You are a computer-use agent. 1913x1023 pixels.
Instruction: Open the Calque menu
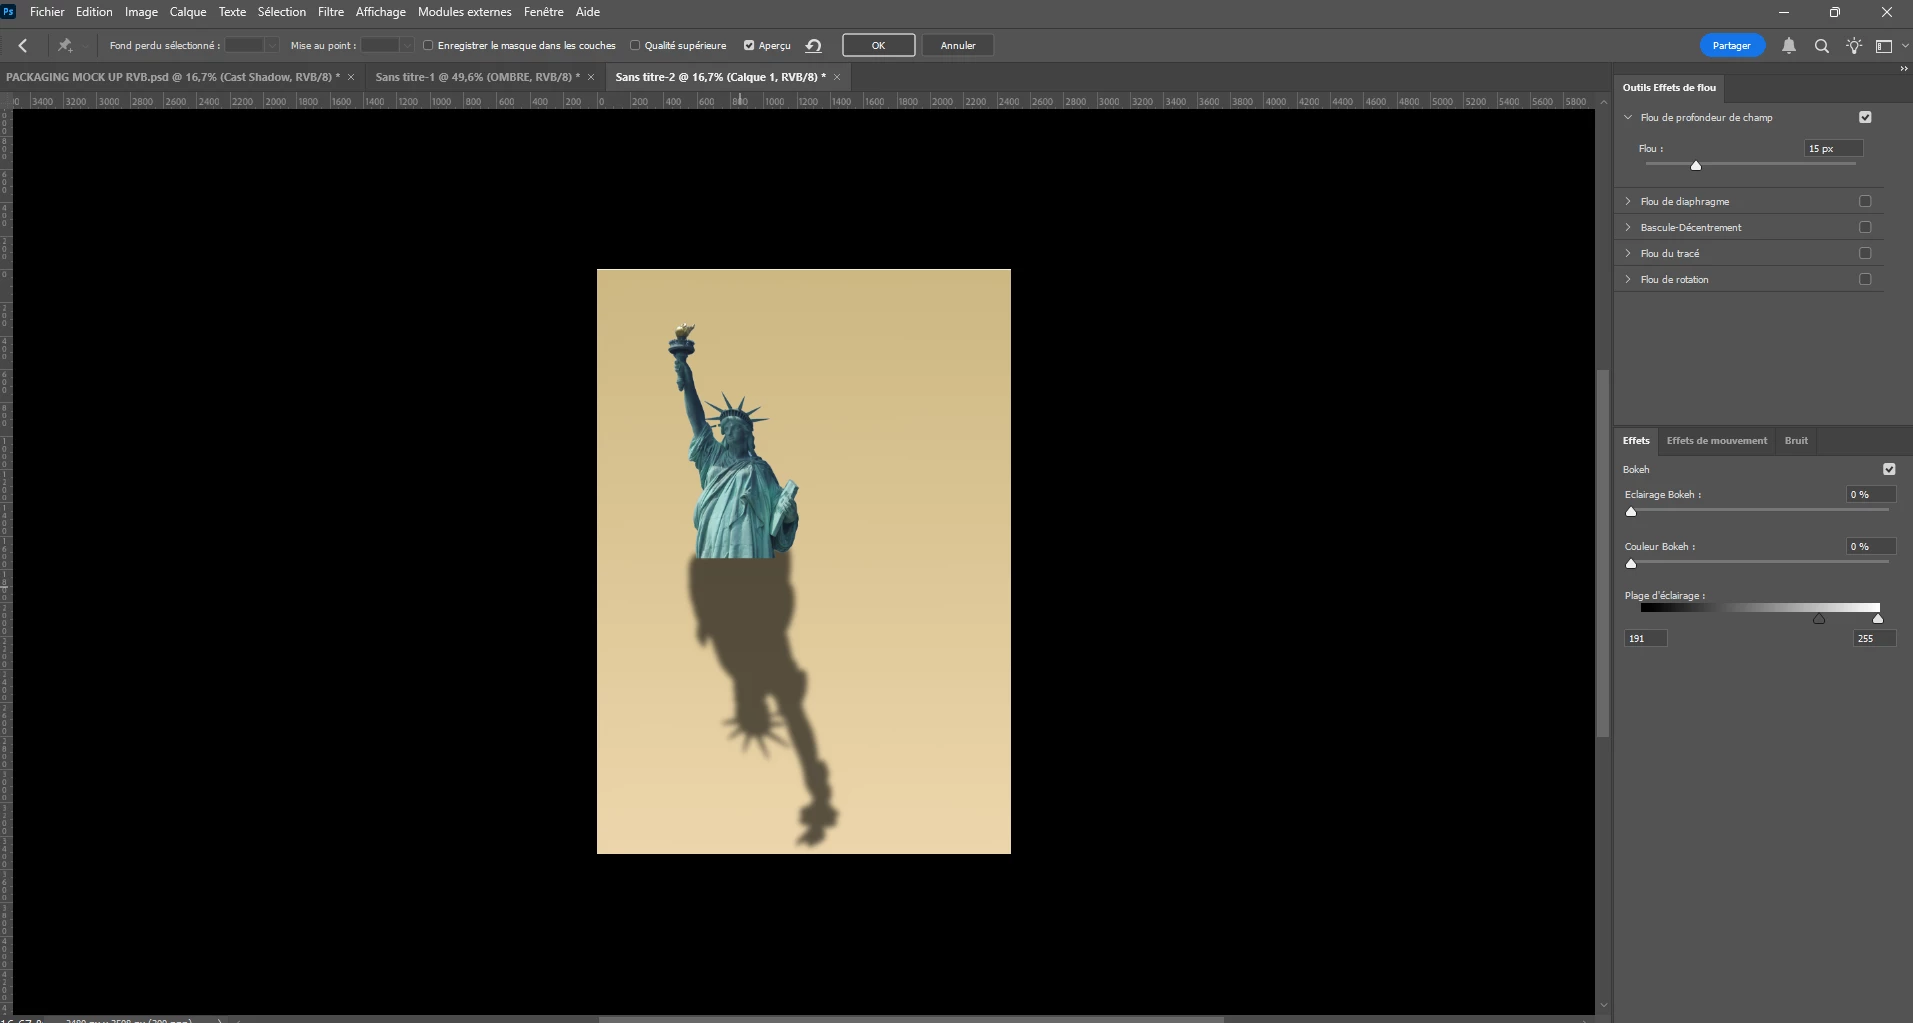pyautogui.click(x=188, y=12)
